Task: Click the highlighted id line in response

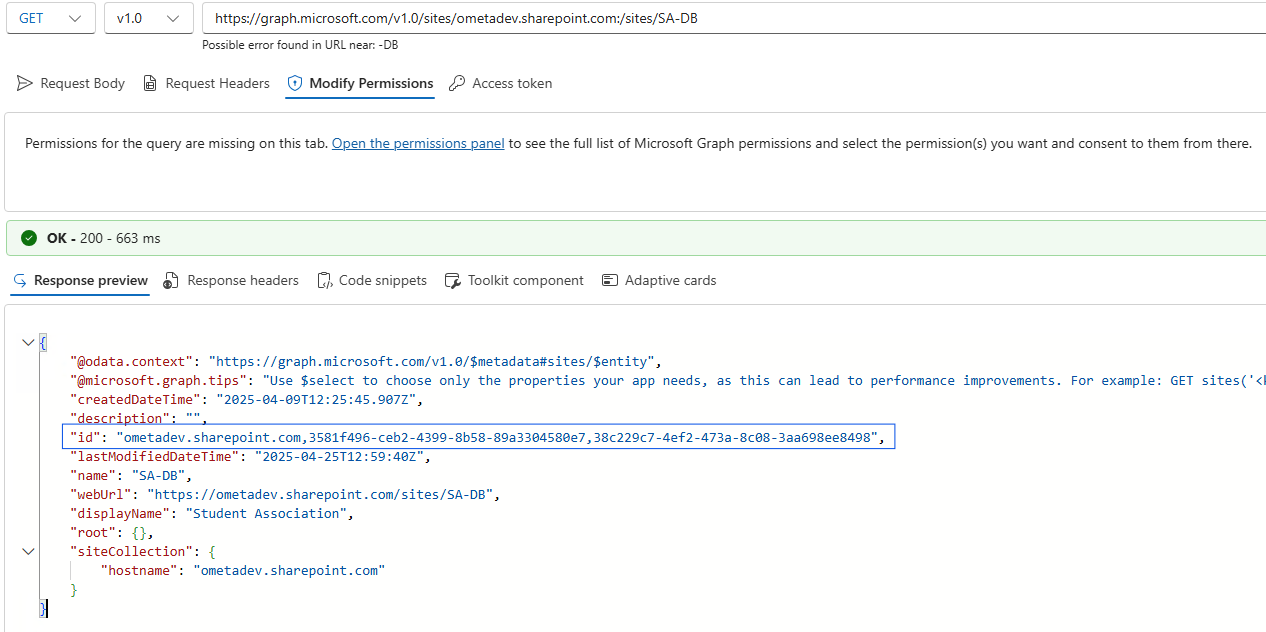Action: point(478,438)
